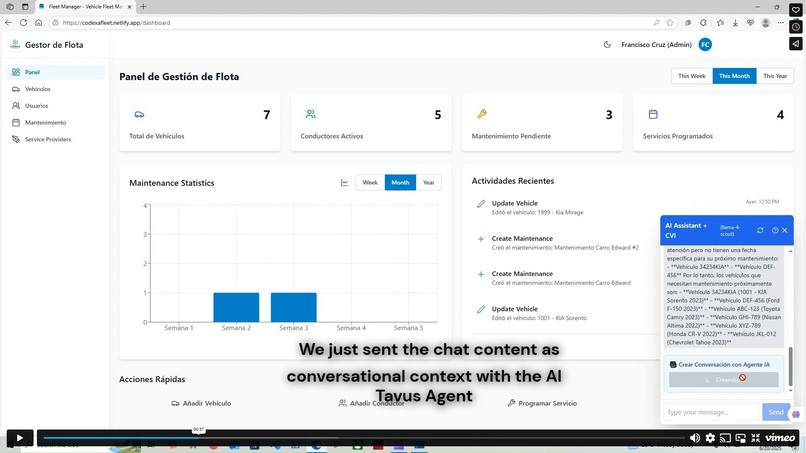The height and width of the screenshot is (453, 806).
Task: Enable picture-in-picture in Vimeo player
Action: point(740,438)
